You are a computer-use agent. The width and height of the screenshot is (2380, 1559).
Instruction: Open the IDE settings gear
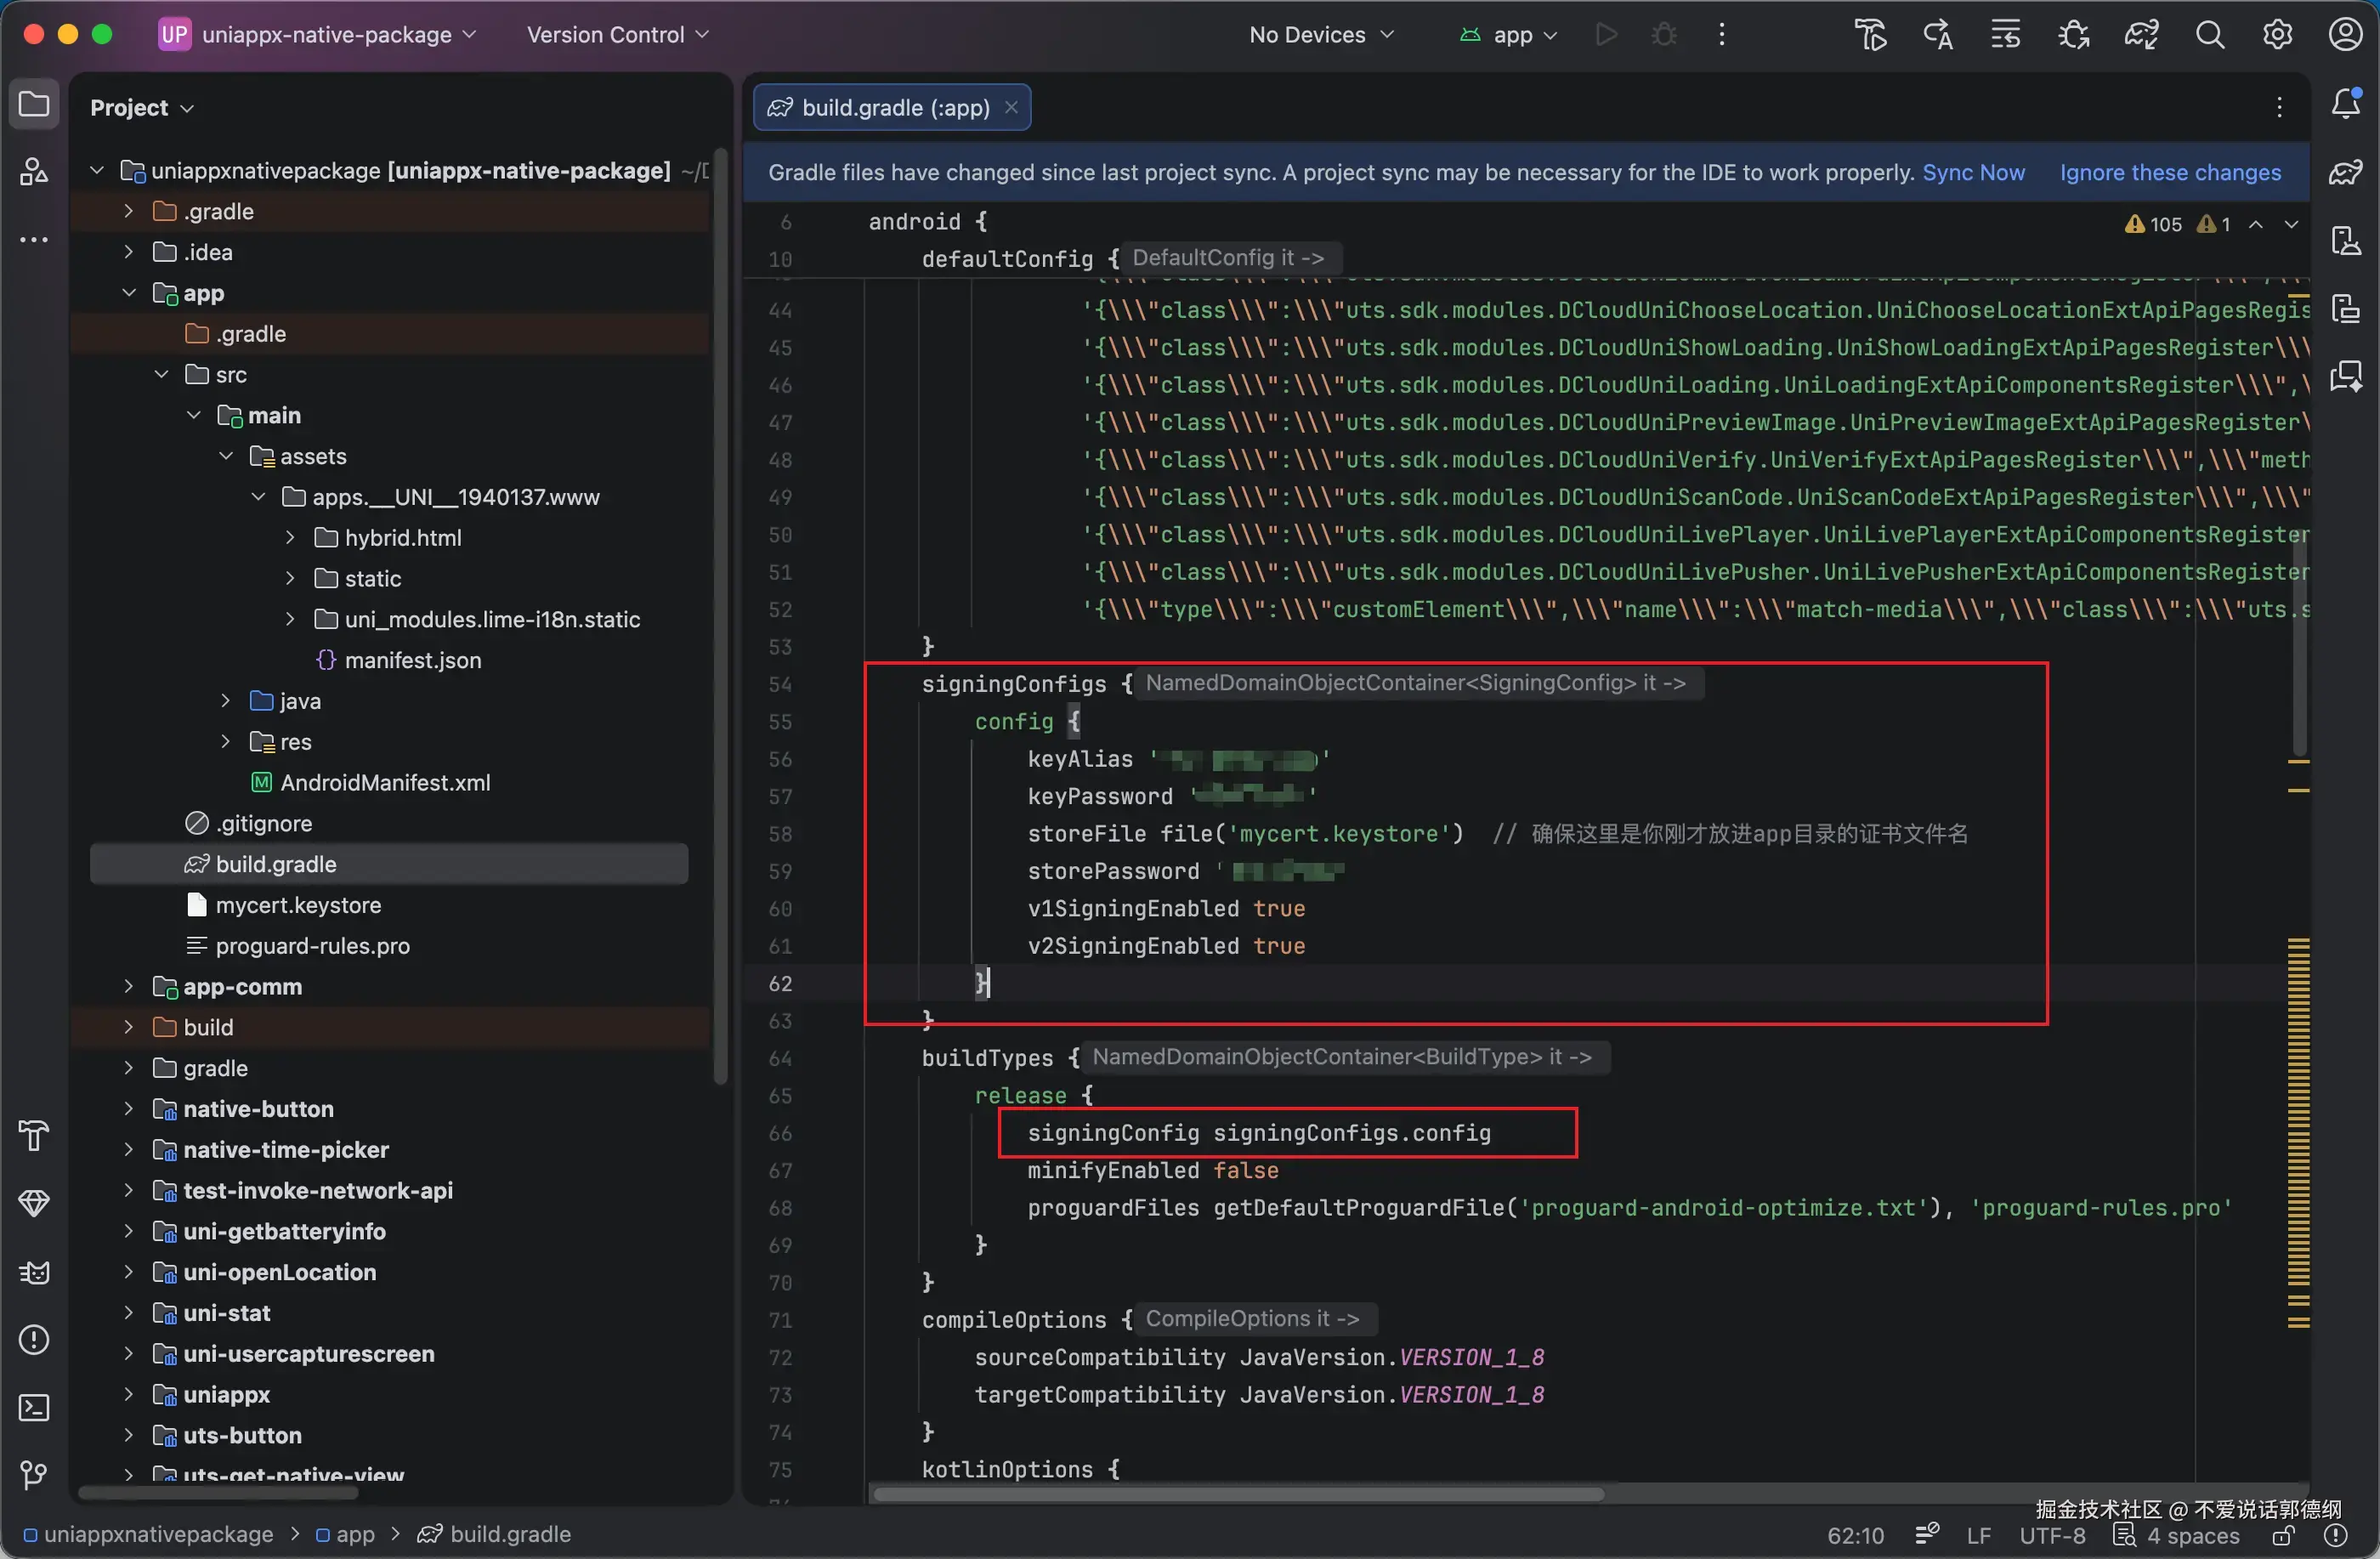click(x=2277, y=35)
